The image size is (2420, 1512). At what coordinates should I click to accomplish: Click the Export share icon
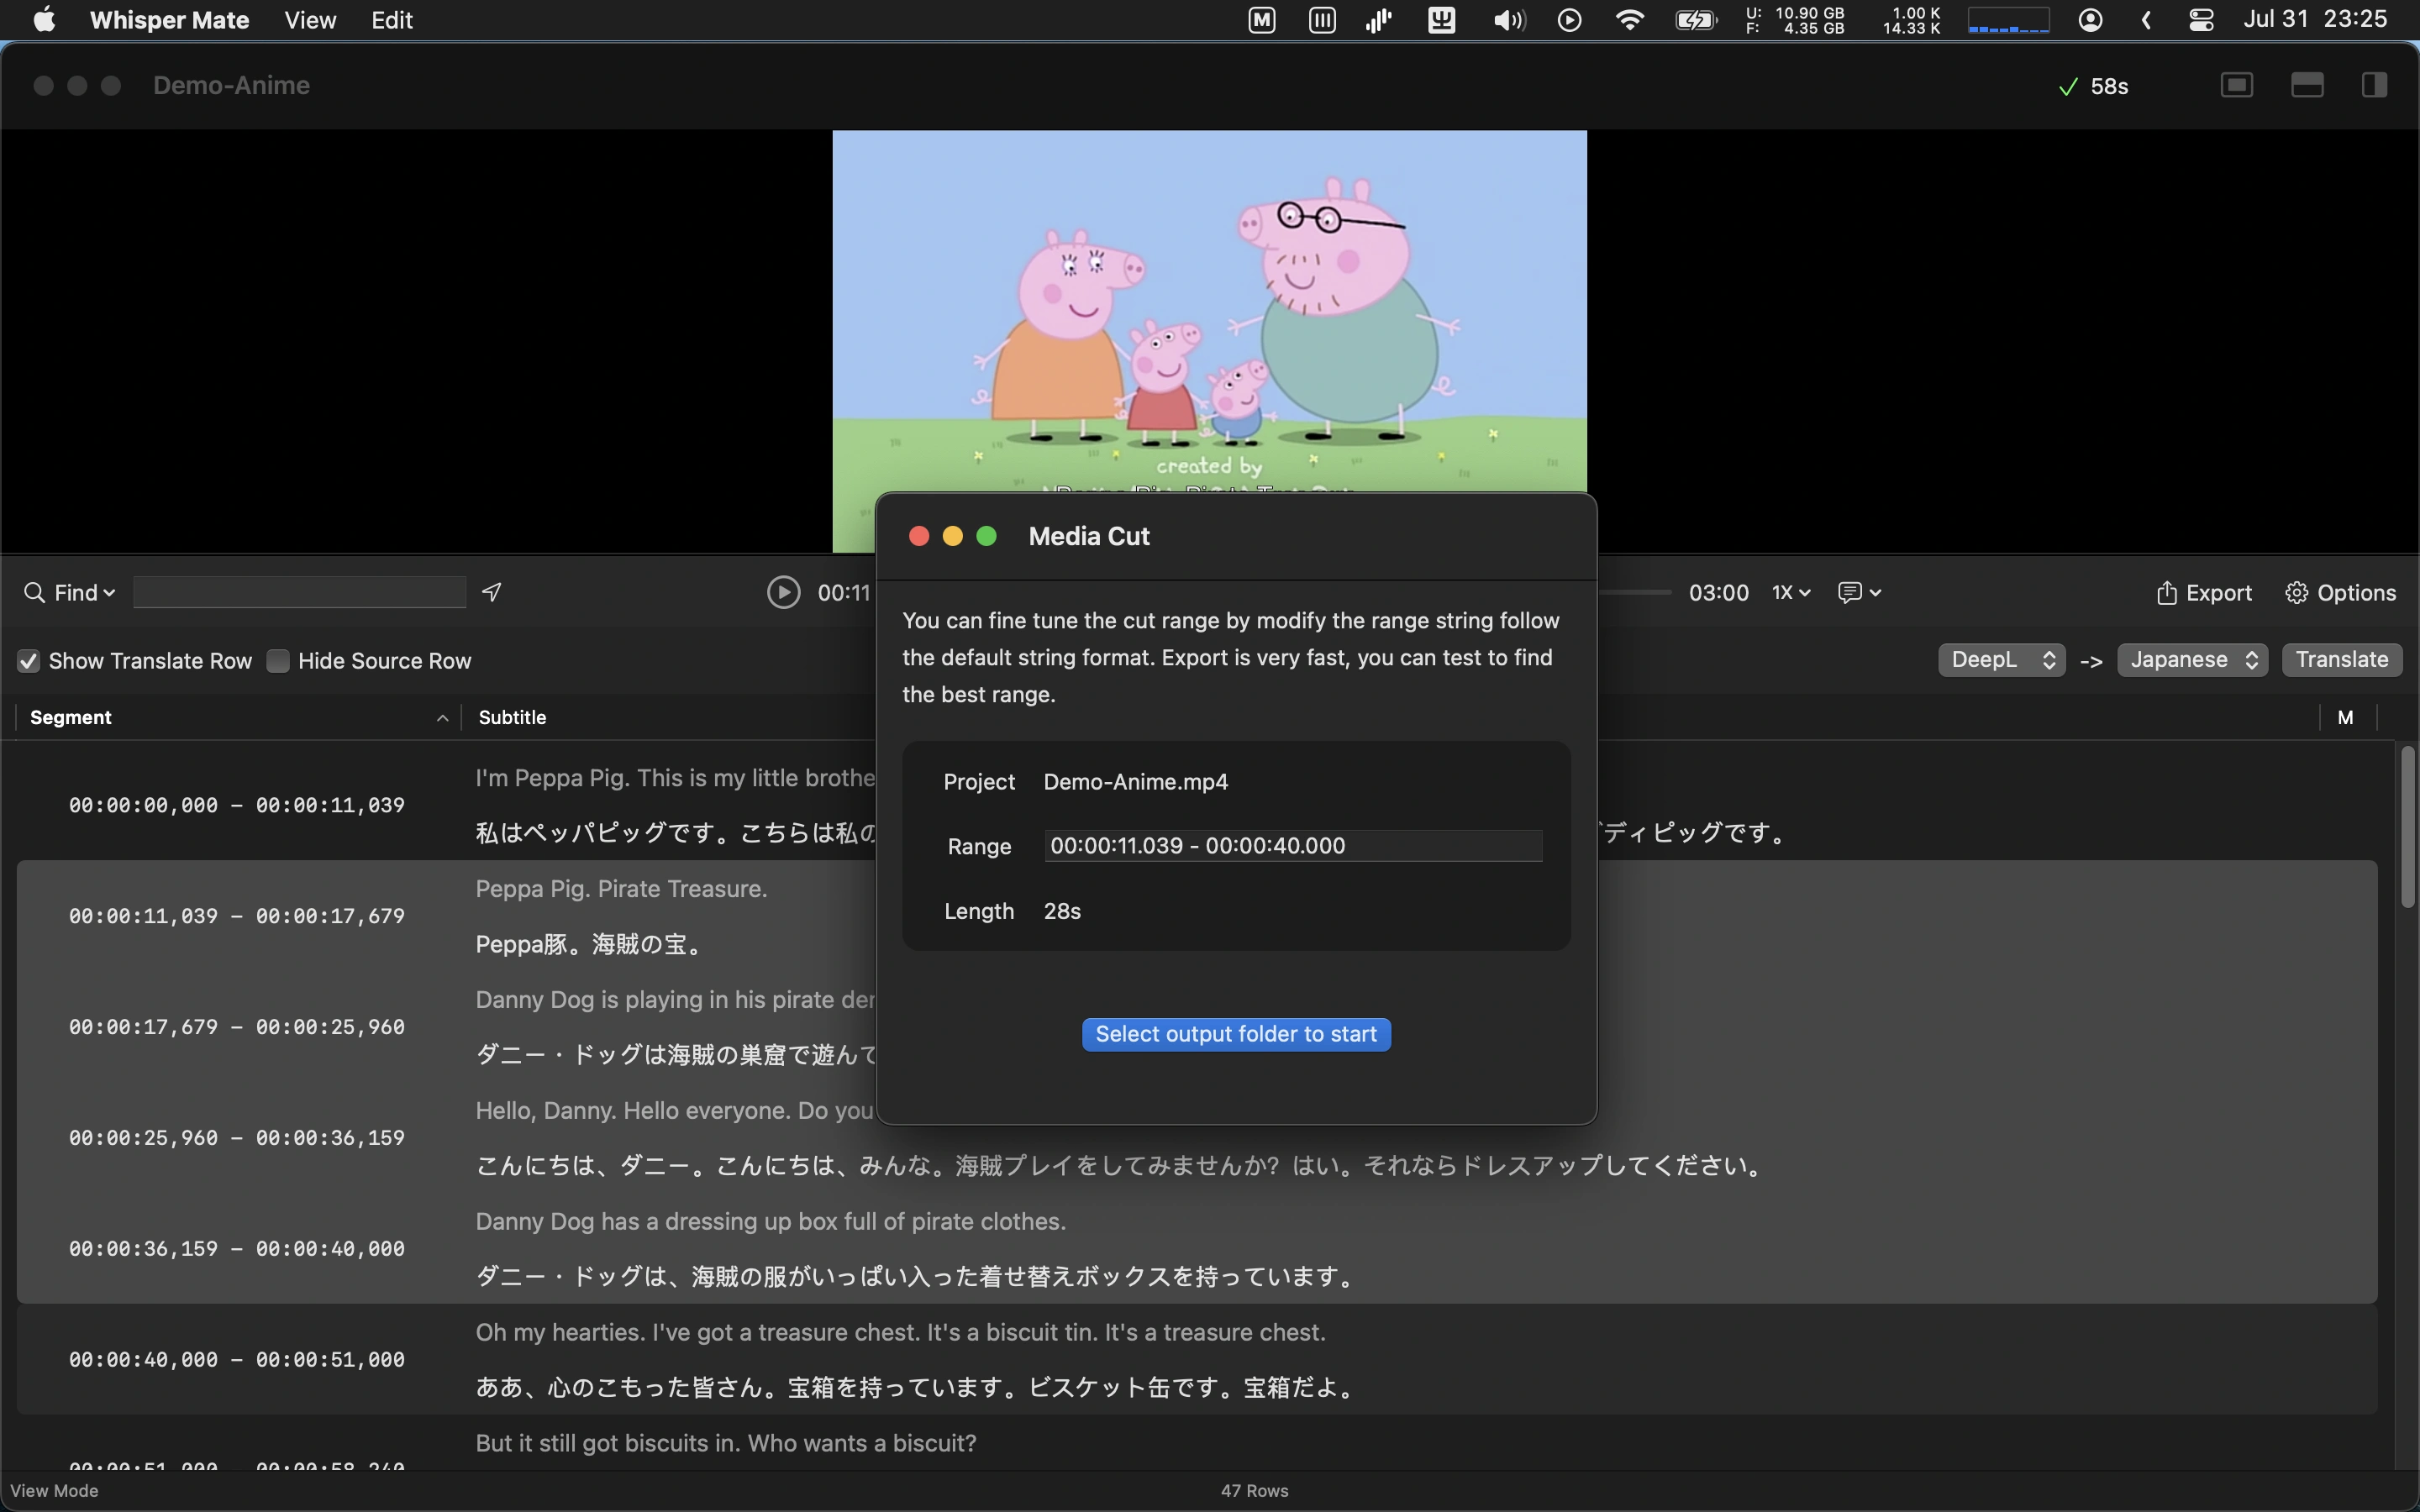[2166, 593]
